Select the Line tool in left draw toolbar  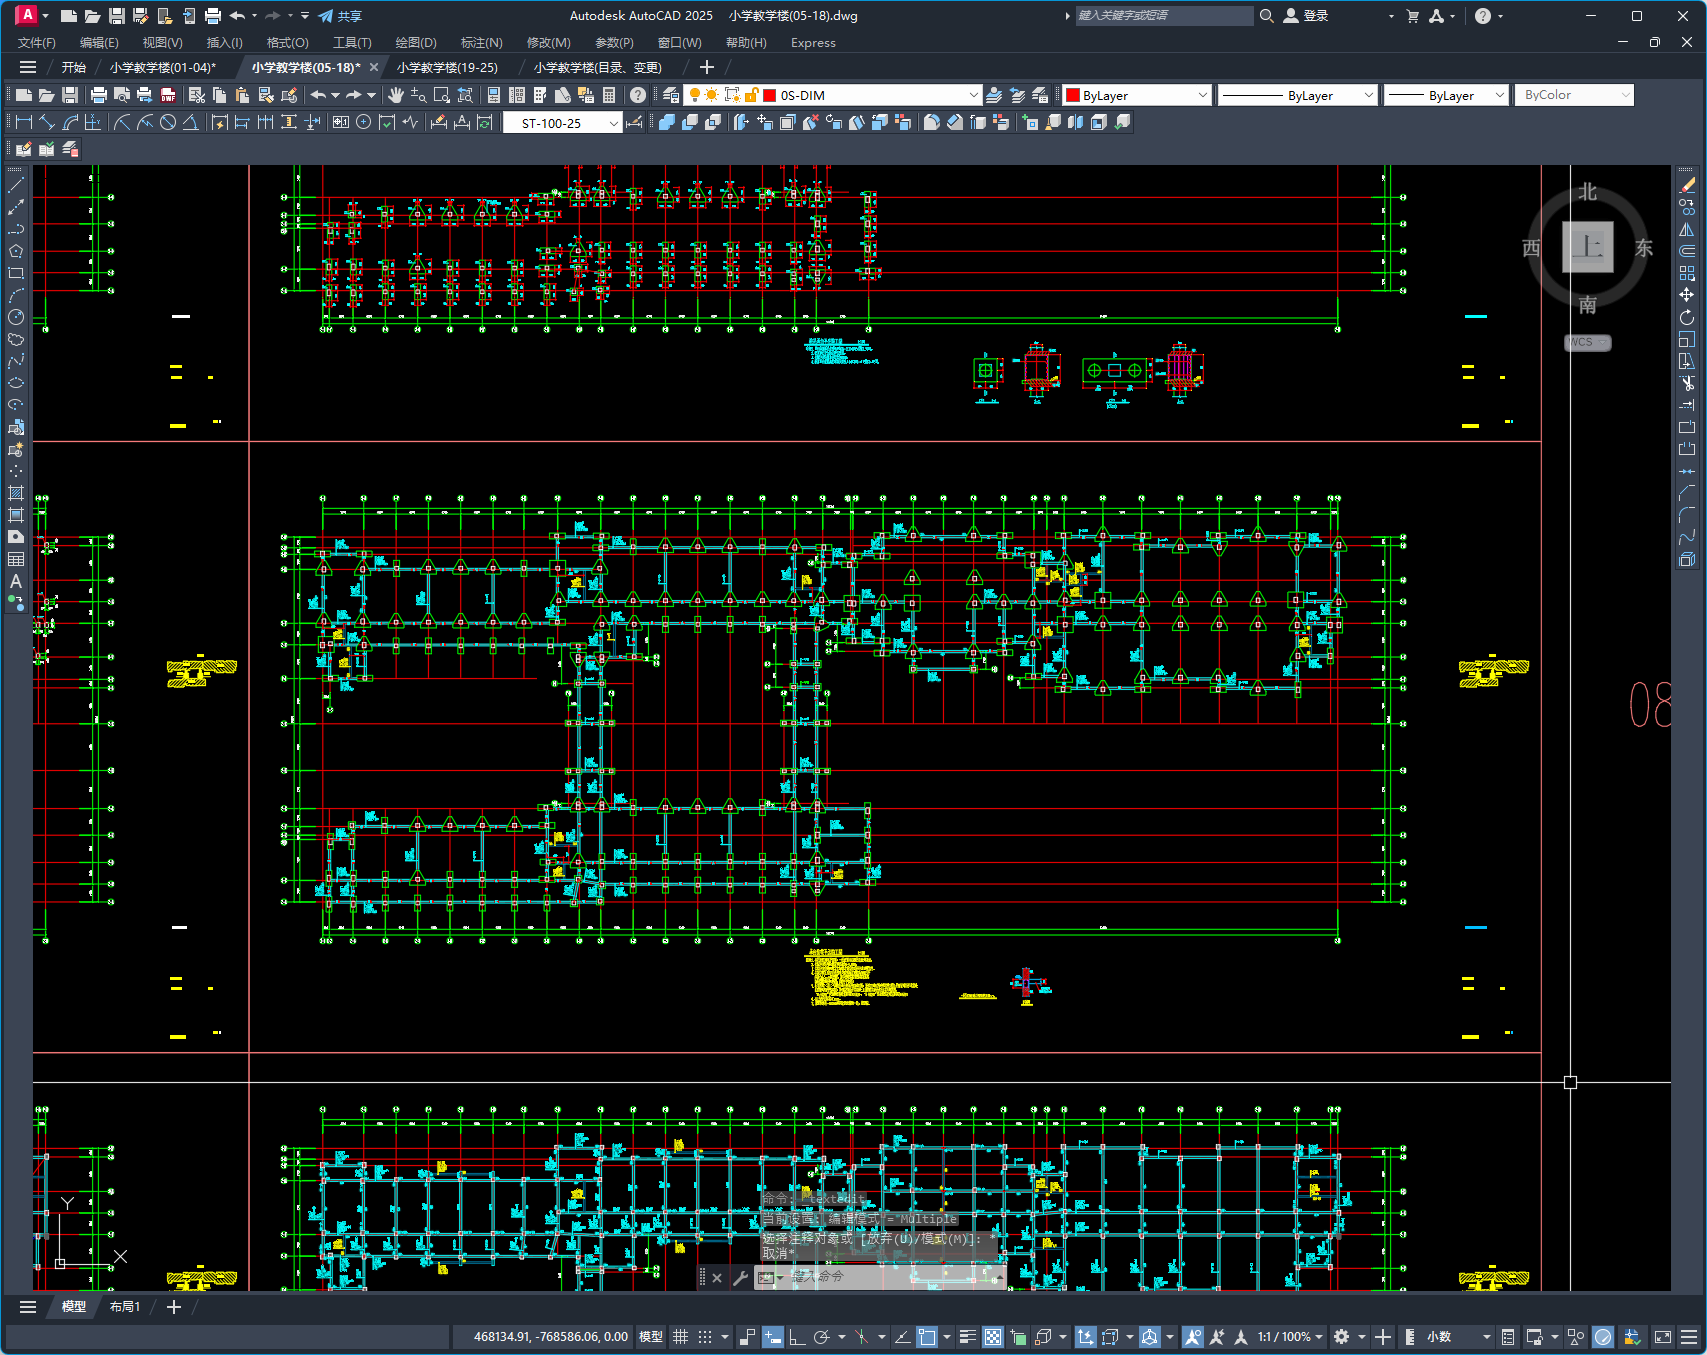tap(16, 185)
